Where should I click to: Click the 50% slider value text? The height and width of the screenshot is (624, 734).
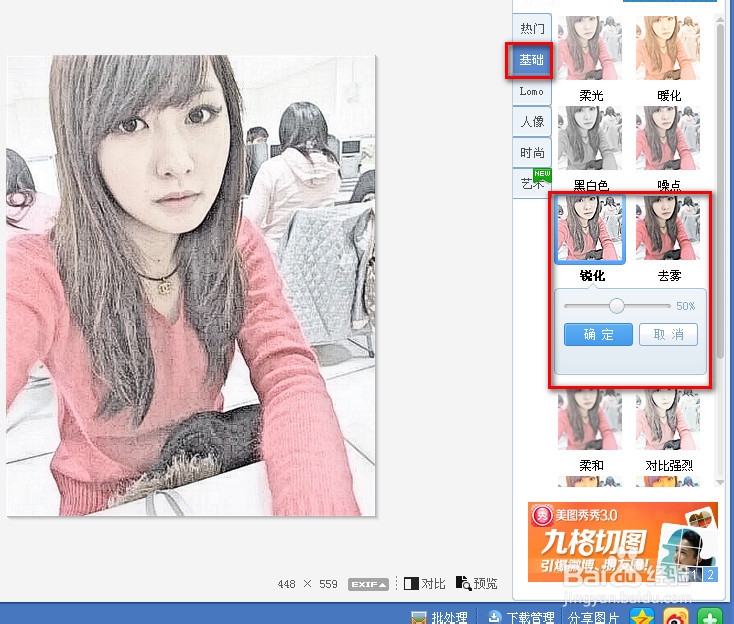coord(686,306)
